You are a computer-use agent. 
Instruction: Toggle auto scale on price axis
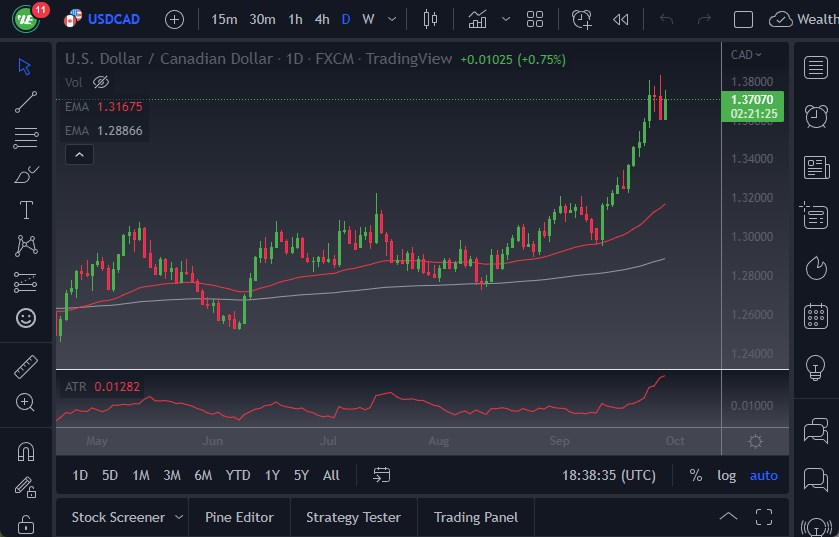[763, 475]
